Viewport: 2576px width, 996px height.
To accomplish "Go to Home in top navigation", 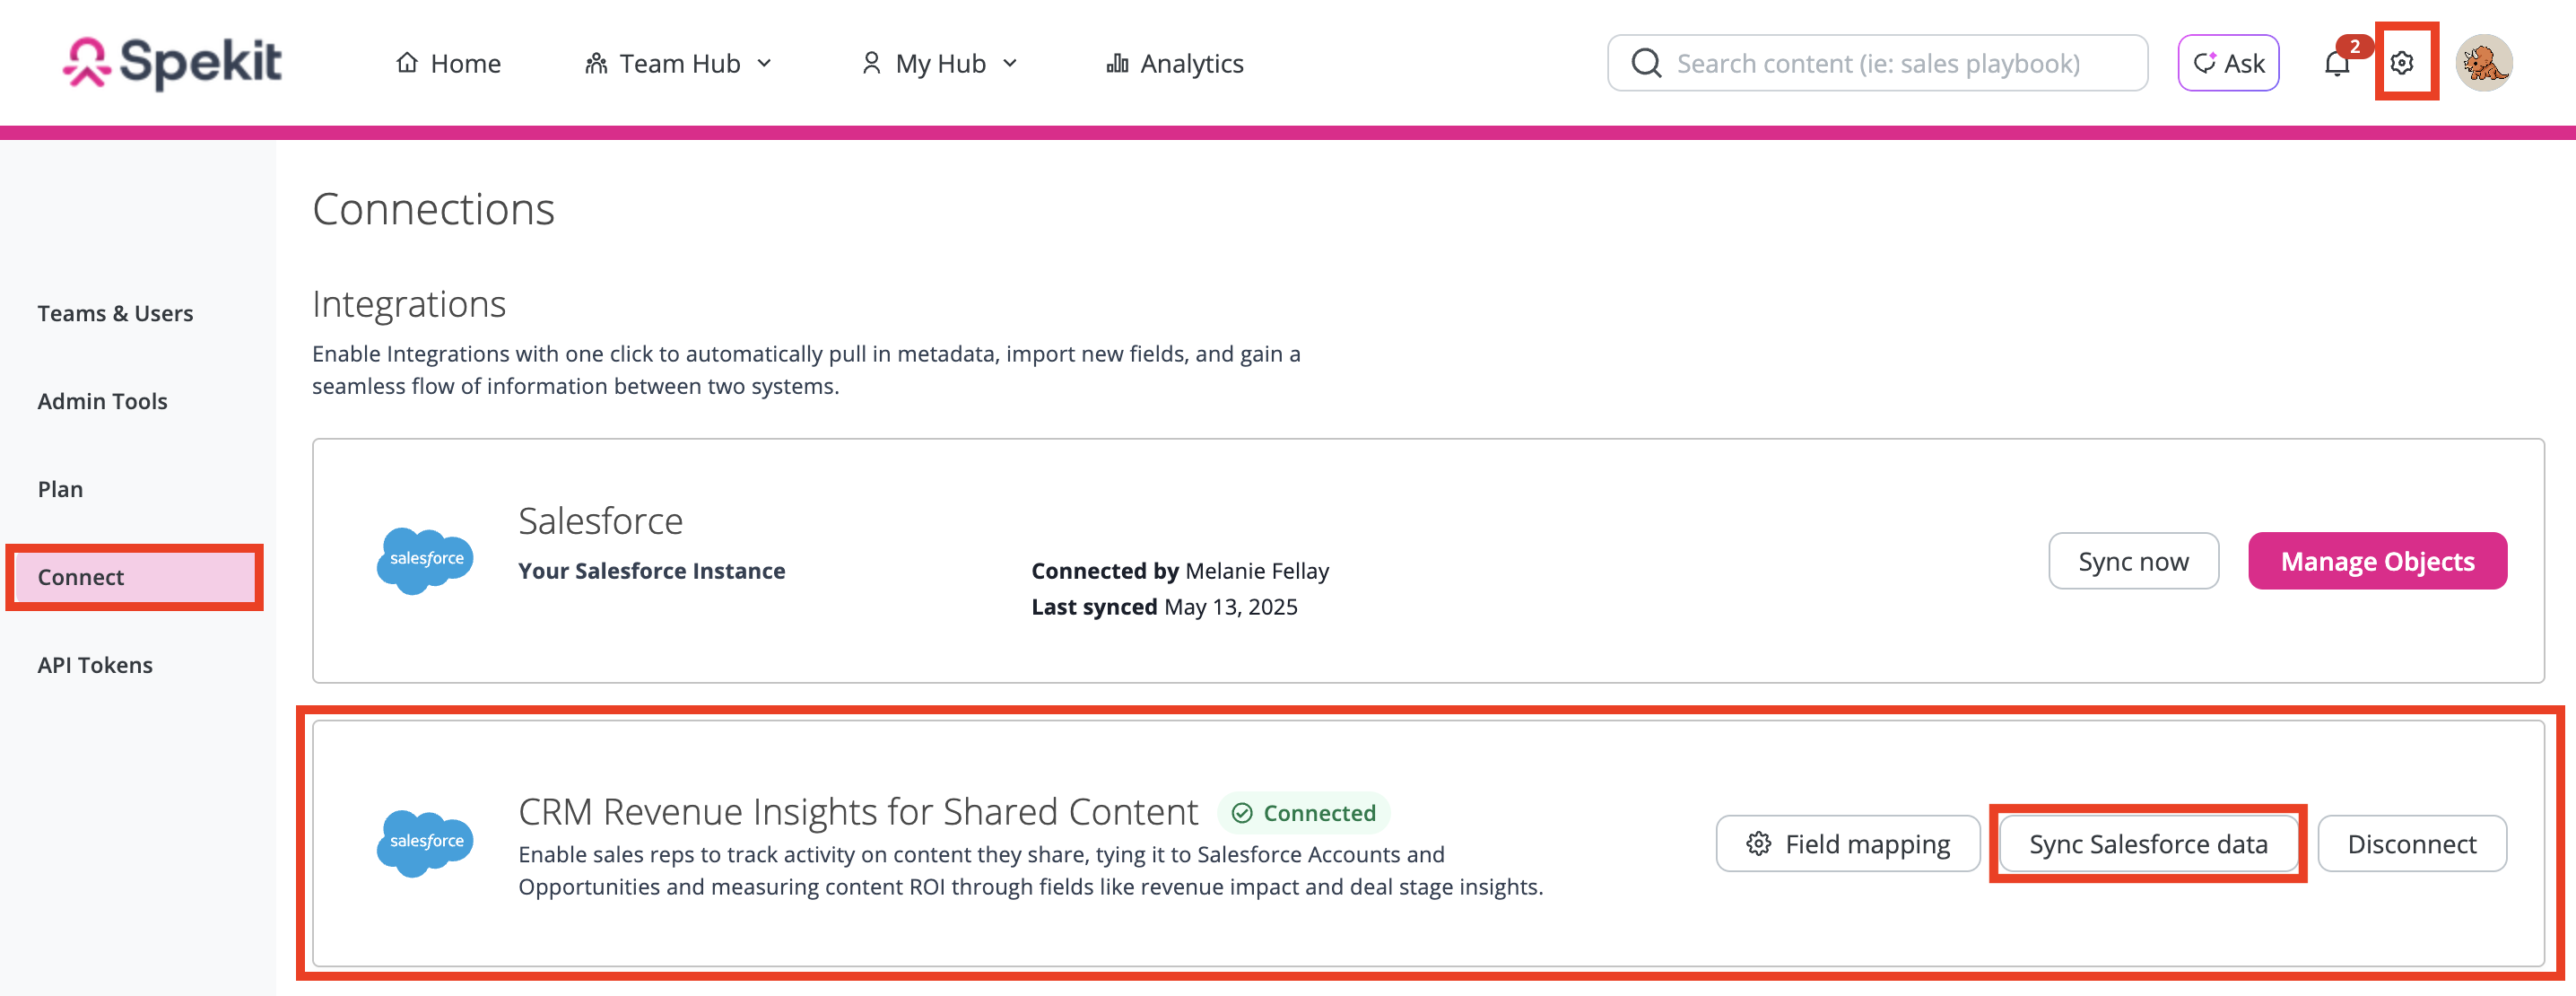I will coord(448,63).
